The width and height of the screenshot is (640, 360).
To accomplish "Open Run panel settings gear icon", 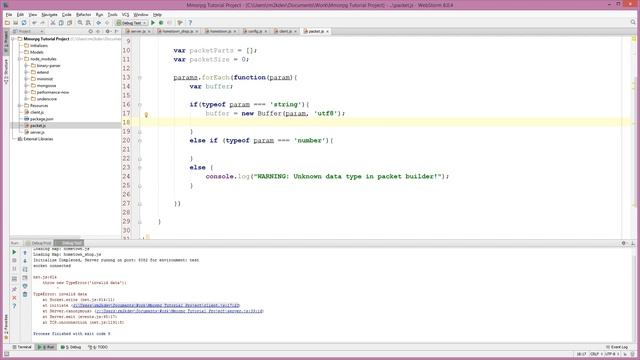I will coord(624,243).
